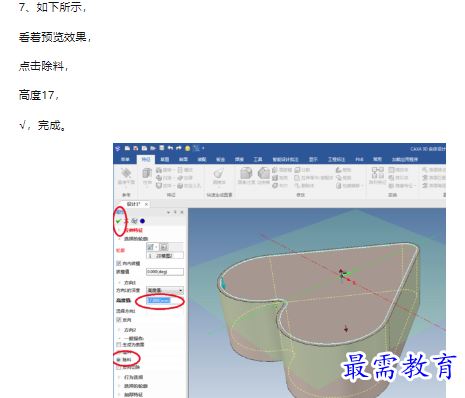Click the Undo arrow in the quick access toolbar
This screenshot has height=398, width=465.
click(170, 148)
